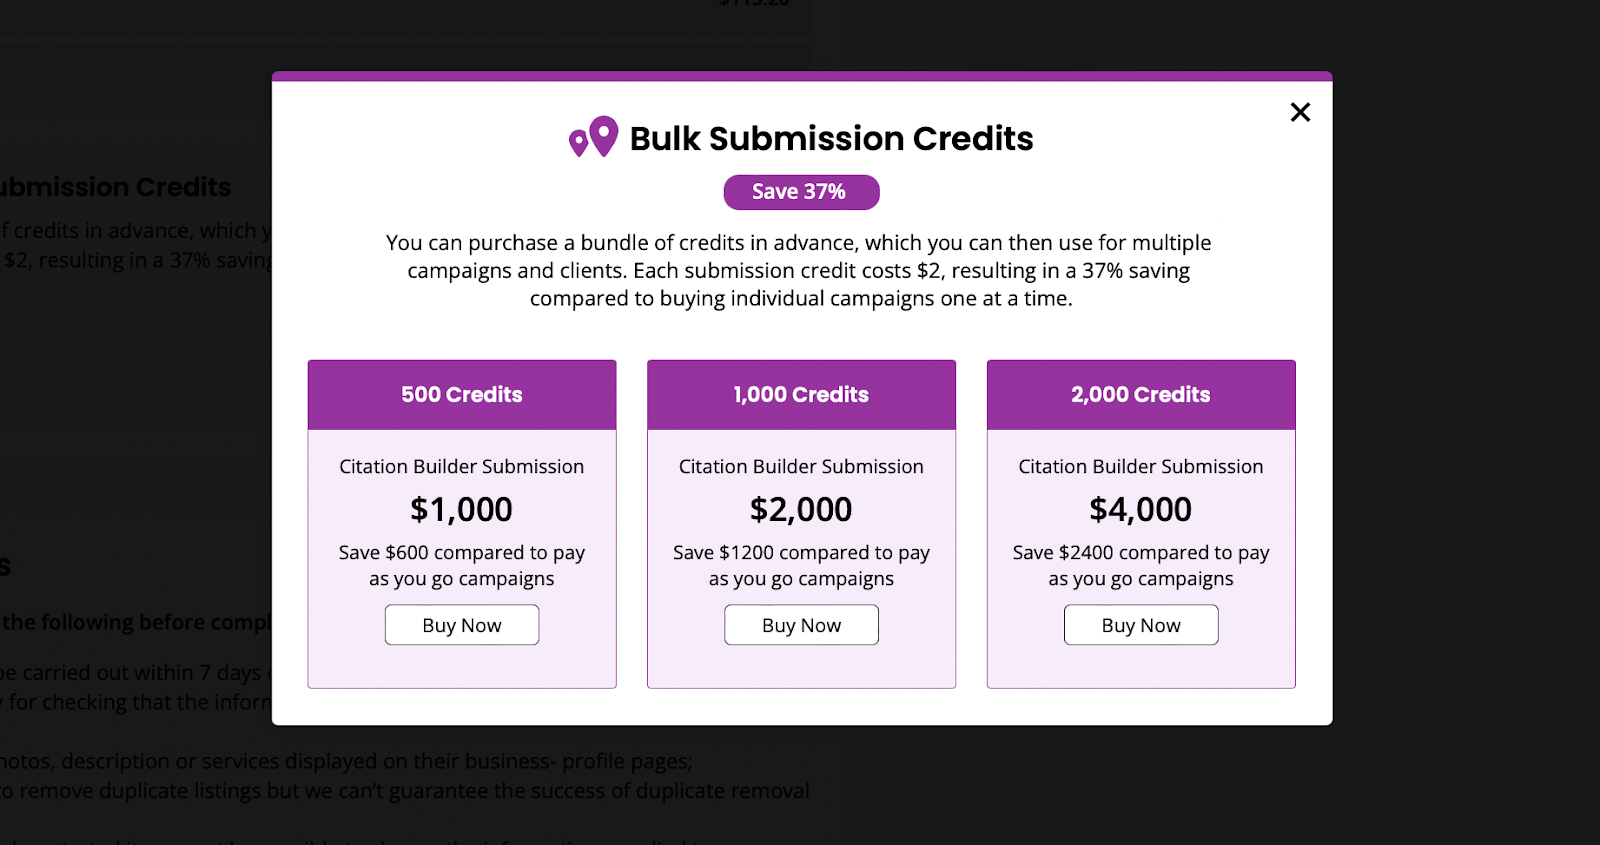The width and height of the screenshot is (1600, 845).
Task: Click the credits bundle description paragraph
Action: pyautogui.click(x=800, y=270)
